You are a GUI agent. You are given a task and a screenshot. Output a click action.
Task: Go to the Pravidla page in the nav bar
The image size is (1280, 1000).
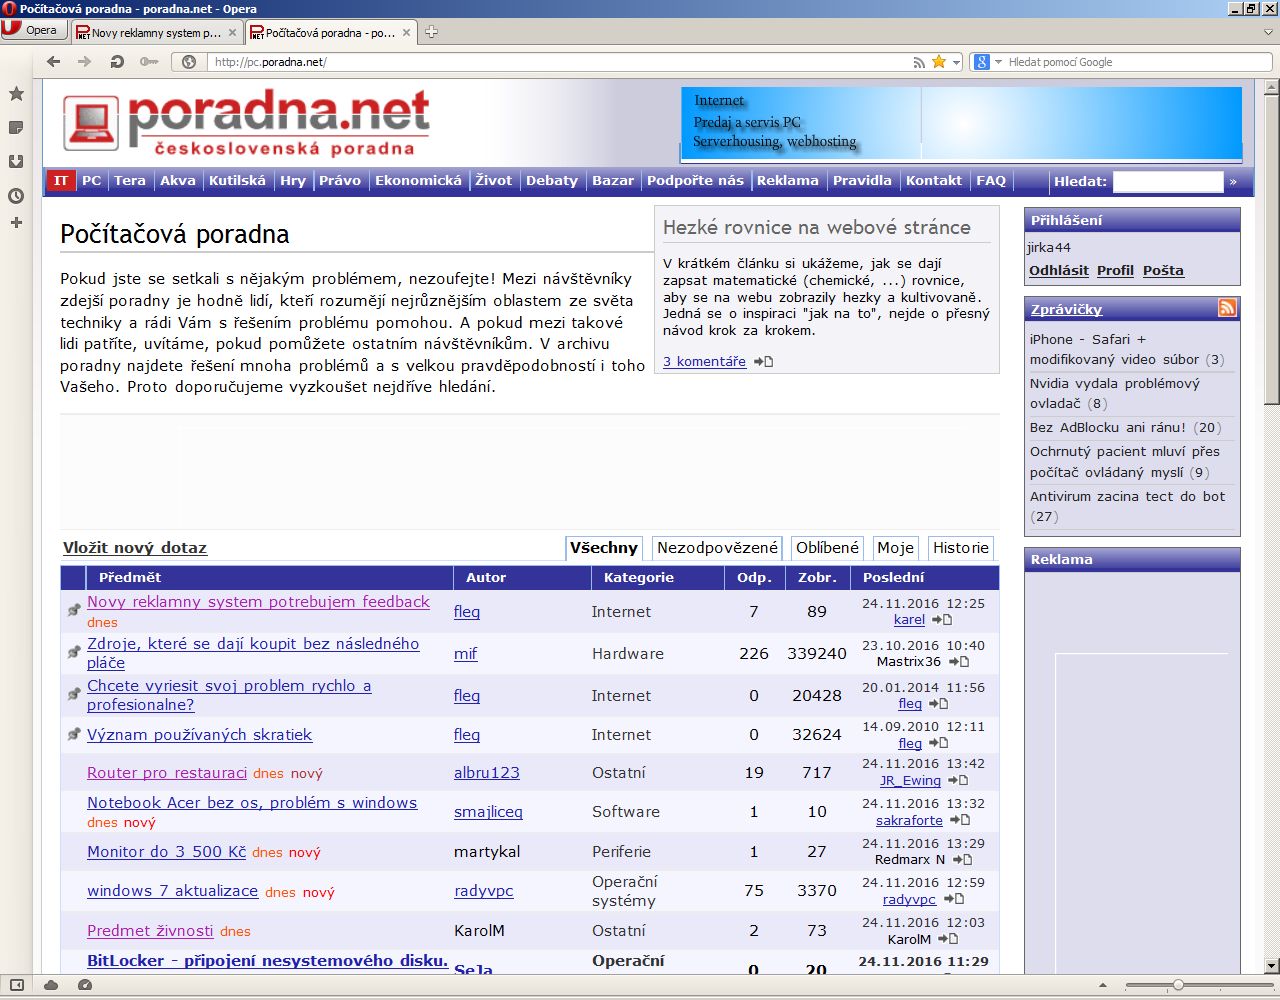click(x=862, y=181)
